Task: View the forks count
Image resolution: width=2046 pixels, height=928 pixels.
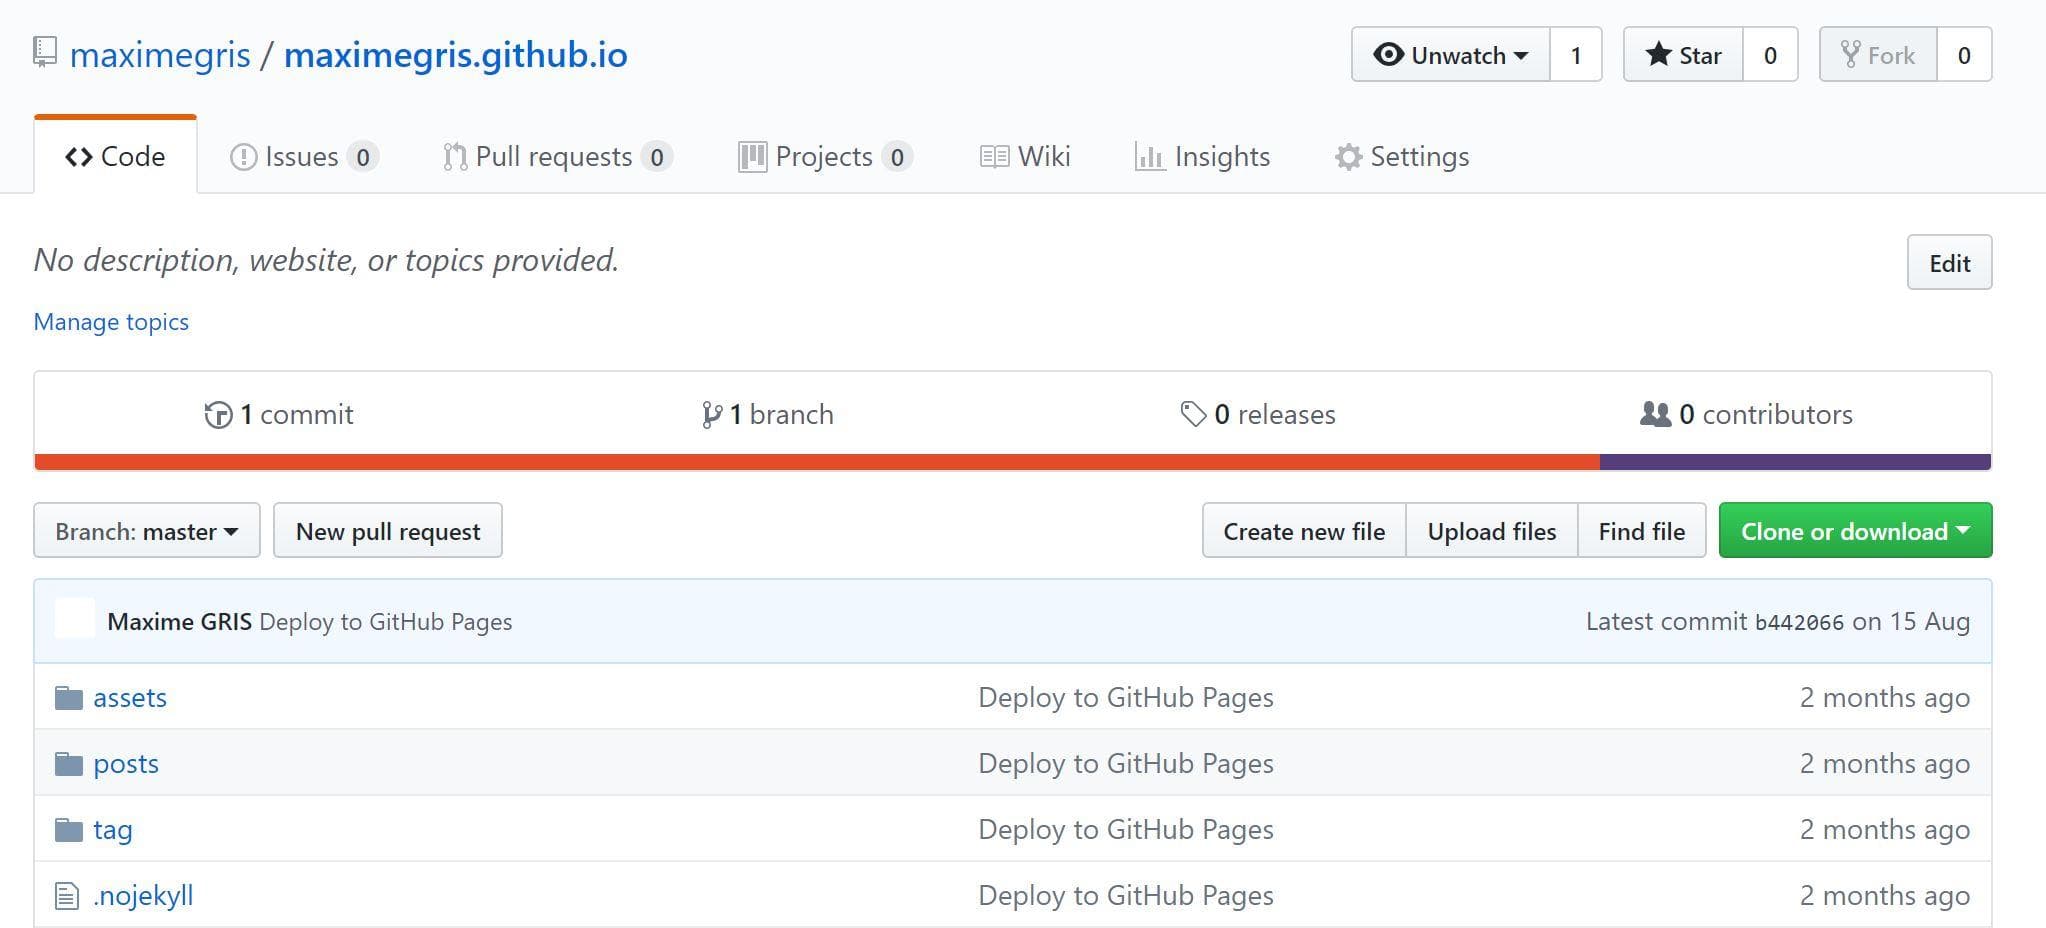Action: [x=1964, y=54]
